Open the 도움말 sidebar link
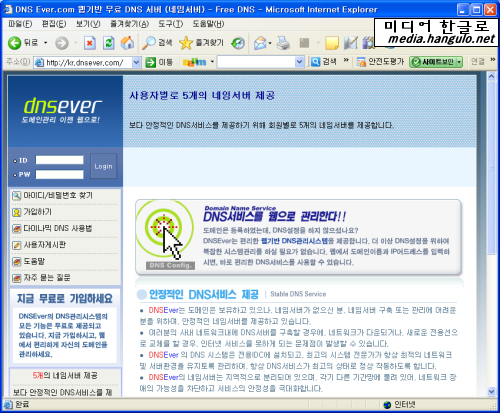 34,261
